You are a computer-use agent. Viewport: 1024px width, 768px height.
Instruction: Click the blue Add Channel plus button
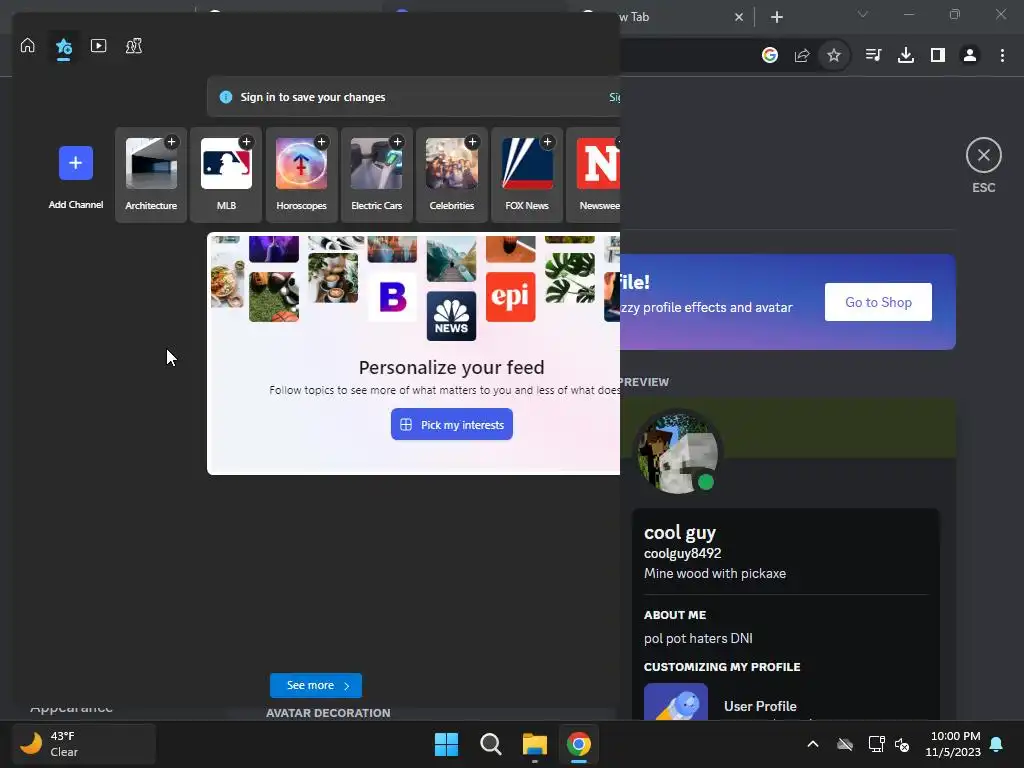point(76,163)
